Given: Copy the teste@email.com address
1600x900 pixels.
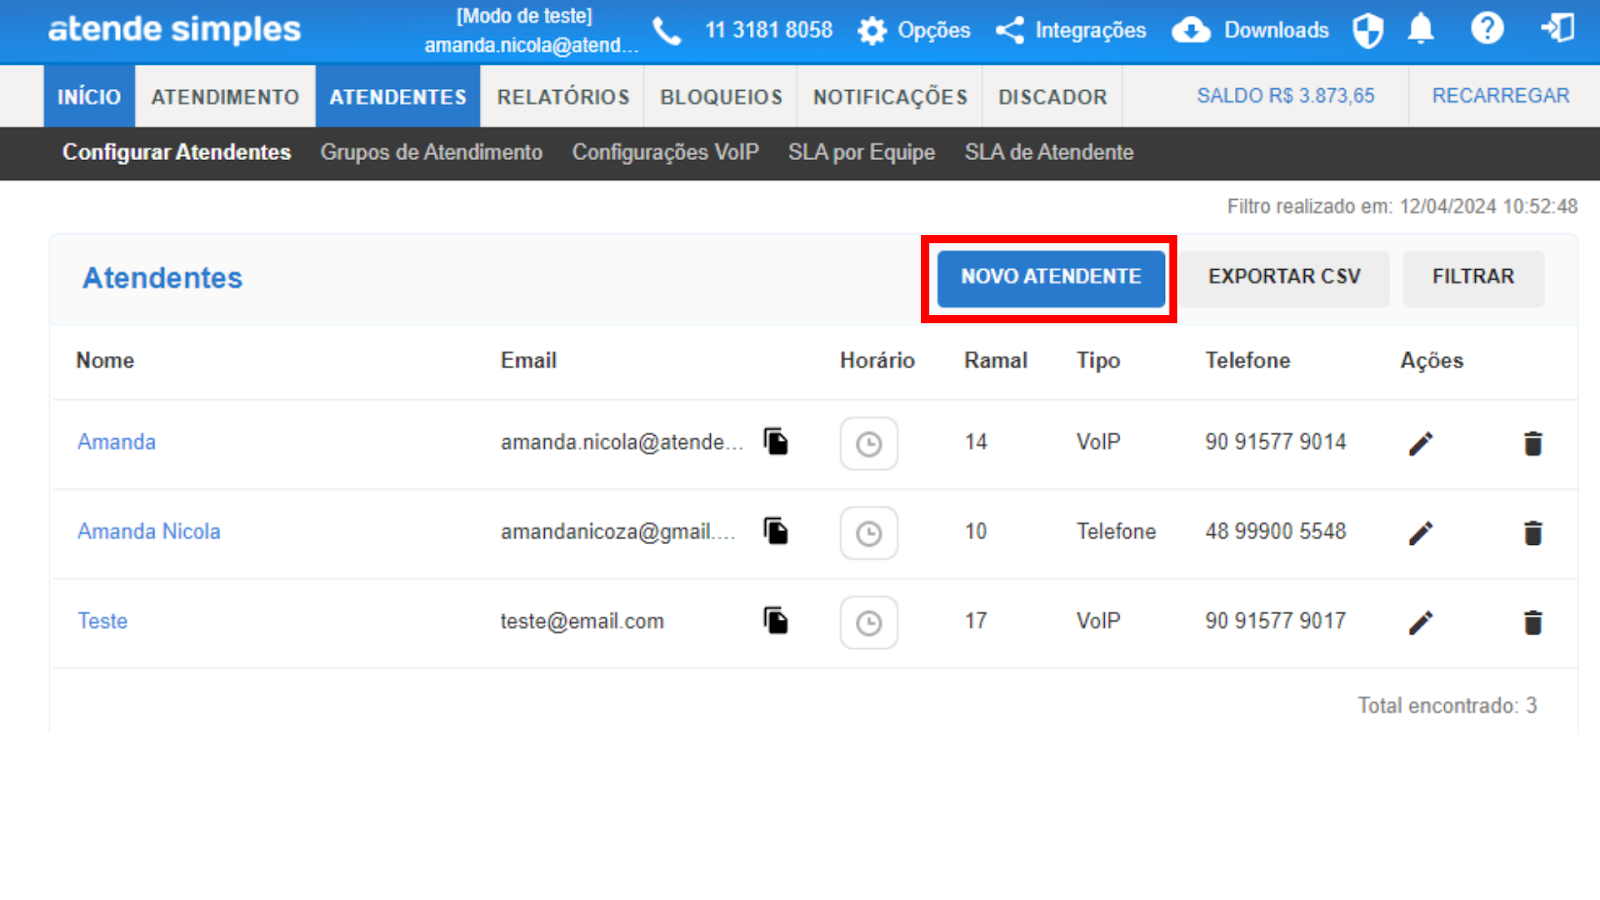Looking at the screenshot, I should click(x=776, y=620).
